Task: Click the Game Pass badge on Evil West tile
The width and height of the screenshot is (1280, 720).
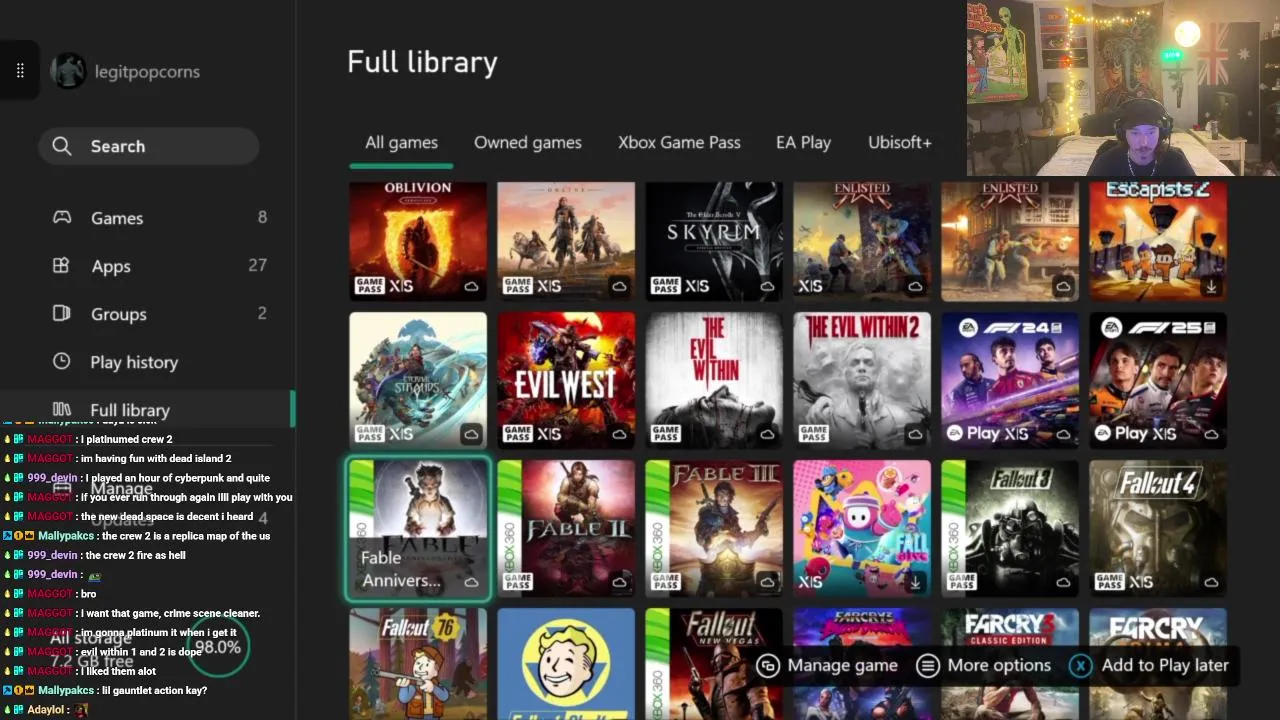Action: [x=517, y=433]
